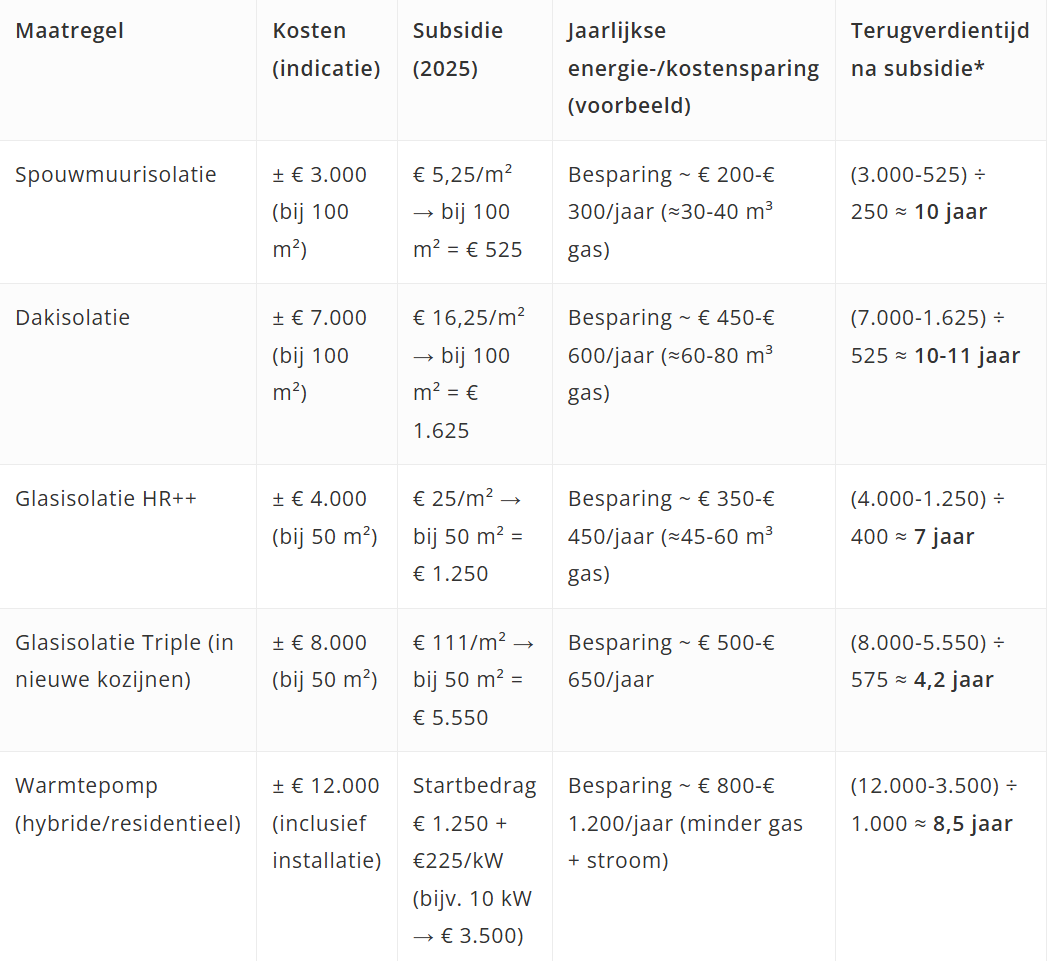Click the ± € 7.000 cost cell
Image resolution: width=1047 pixels, height=961 pixels.
[320, 355]
